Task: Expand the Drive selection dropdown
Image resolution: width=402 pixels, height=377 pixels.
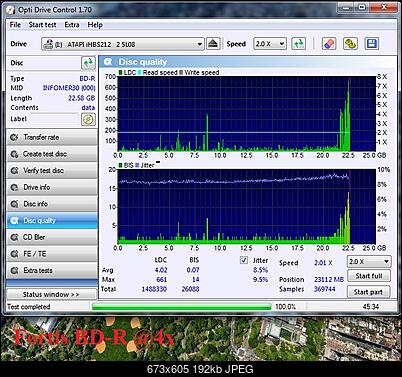Action: click(123, 44)
